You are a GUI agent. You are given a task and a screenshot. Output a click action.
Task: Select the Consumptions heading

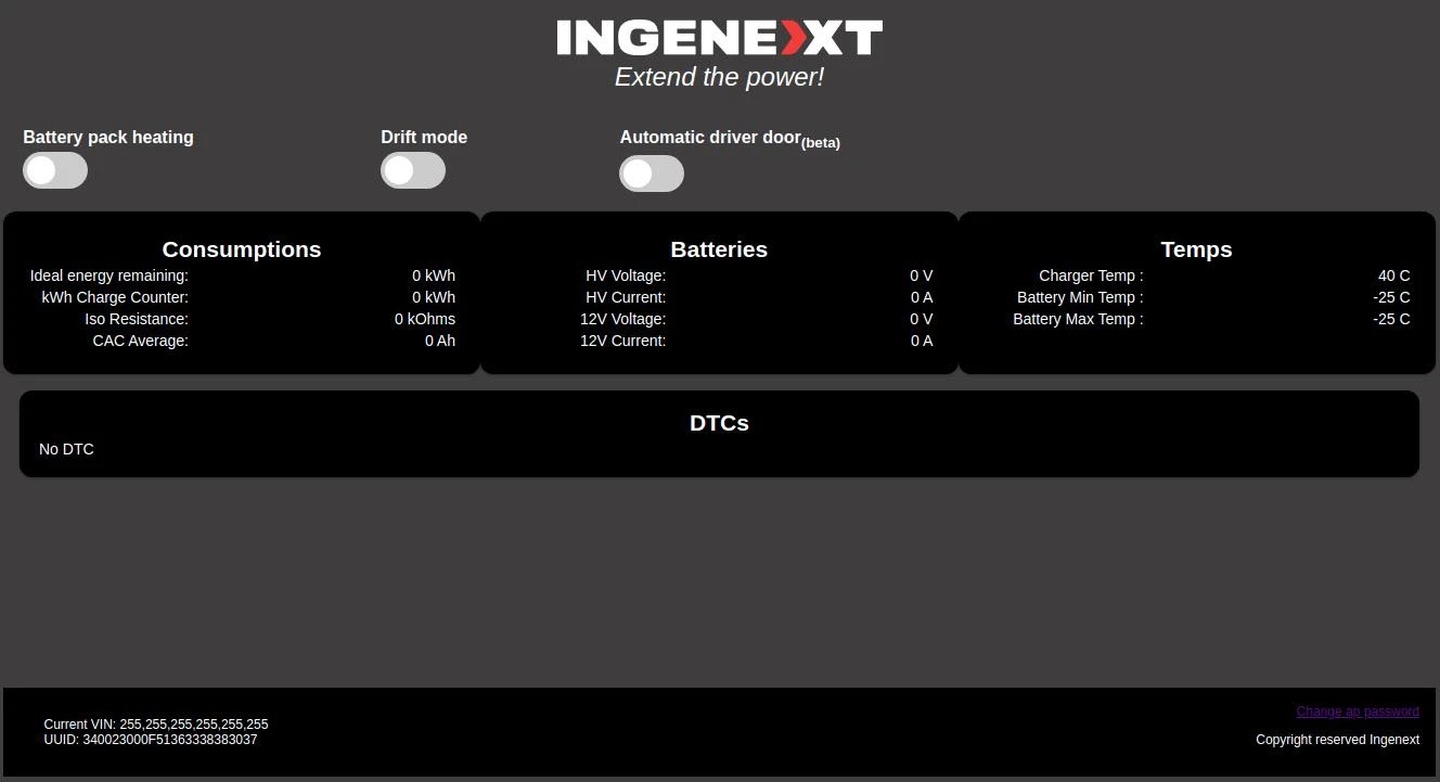tap(242, 250)
